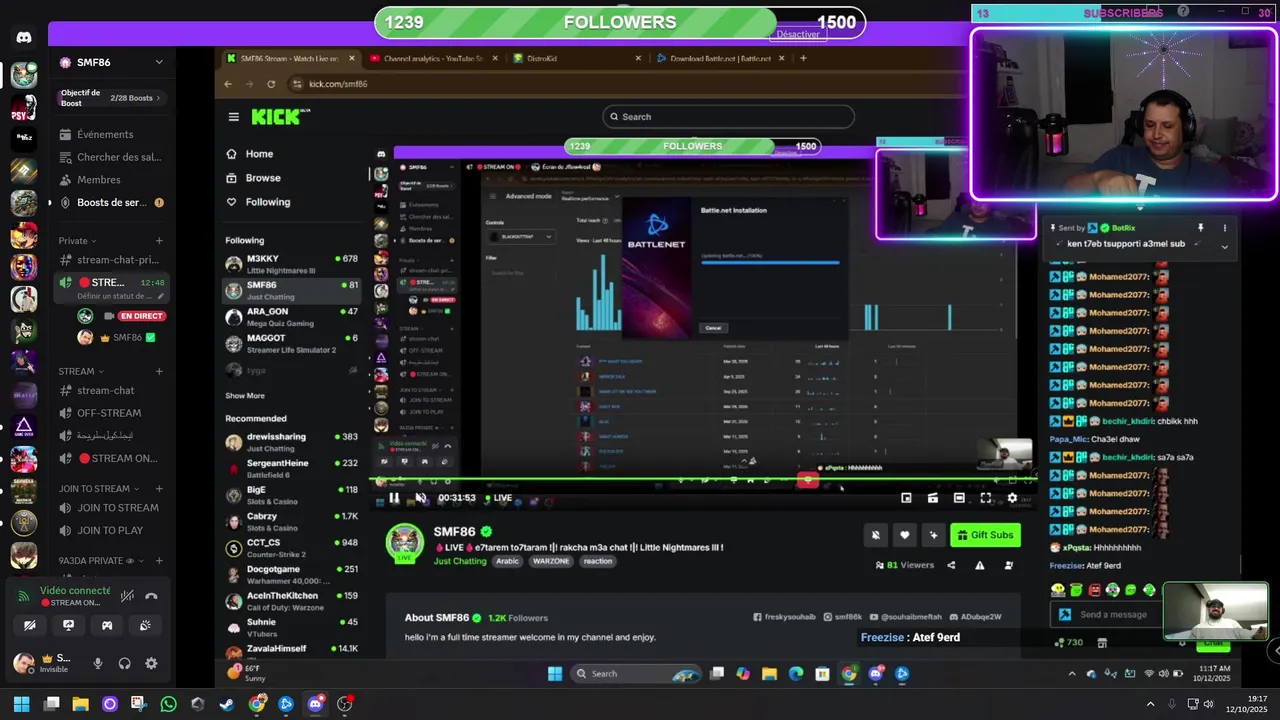The width and height of the screenshot is (1280, 720).
Task: Select the stream-chat Discord channel
Action: coord(105,391)
